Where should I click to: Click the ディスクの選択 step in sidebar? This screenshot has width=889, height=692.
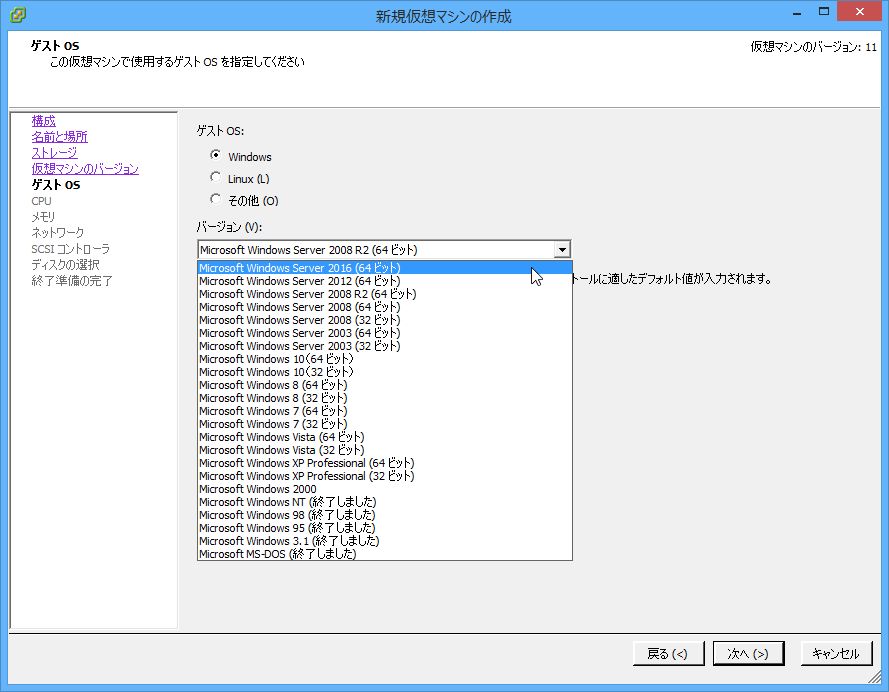click(65, 265)
